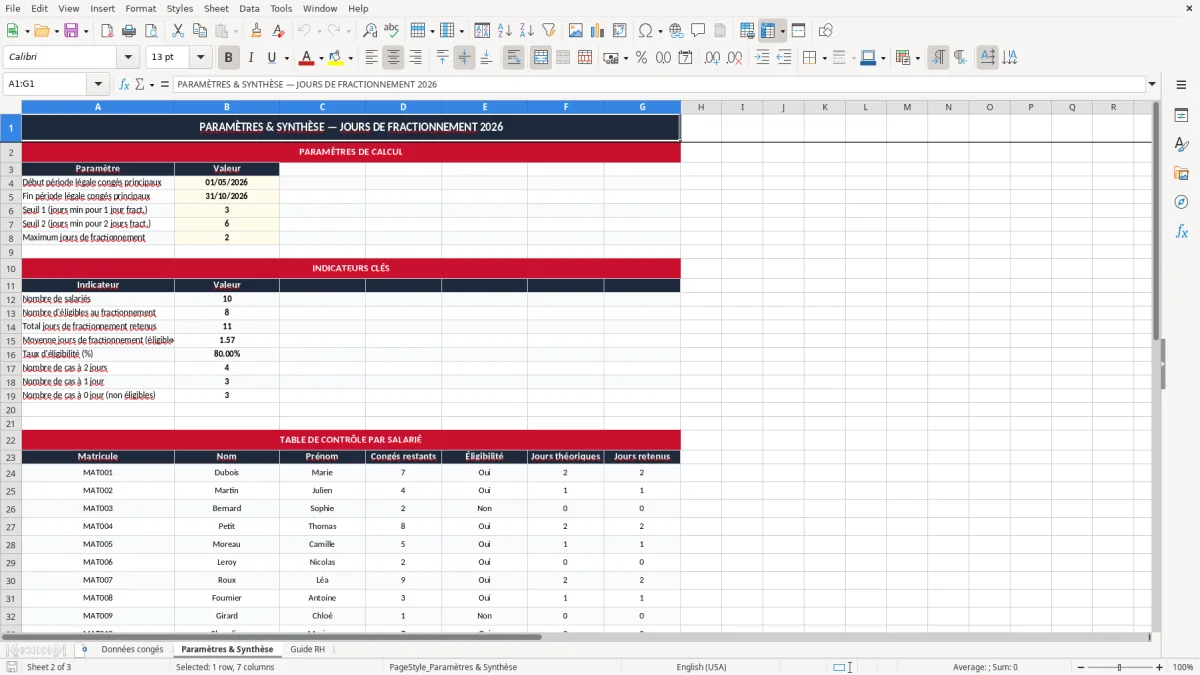Toggle Center Vertically alignment
Image resolution: width=1200 pixels, height=675 pixels.
[464, 58]
